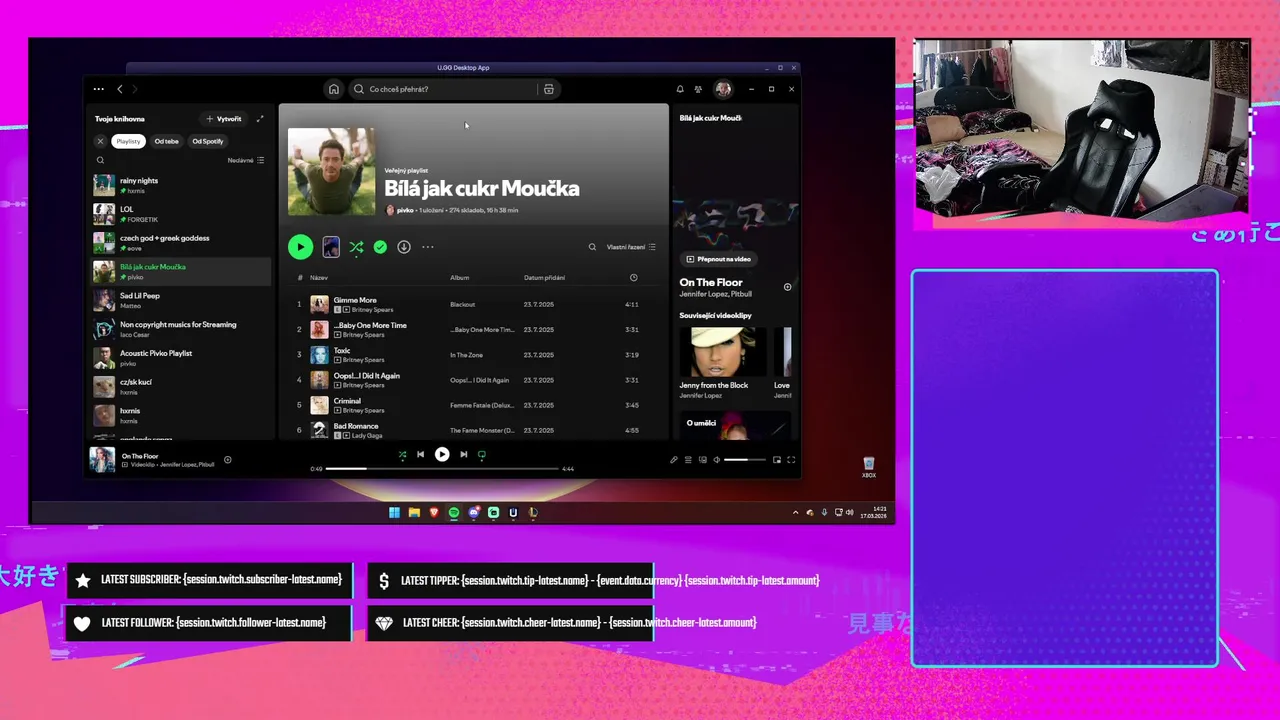Open the Windows Start button on the taskbar
1280x720 pixels.
point(394,512)
